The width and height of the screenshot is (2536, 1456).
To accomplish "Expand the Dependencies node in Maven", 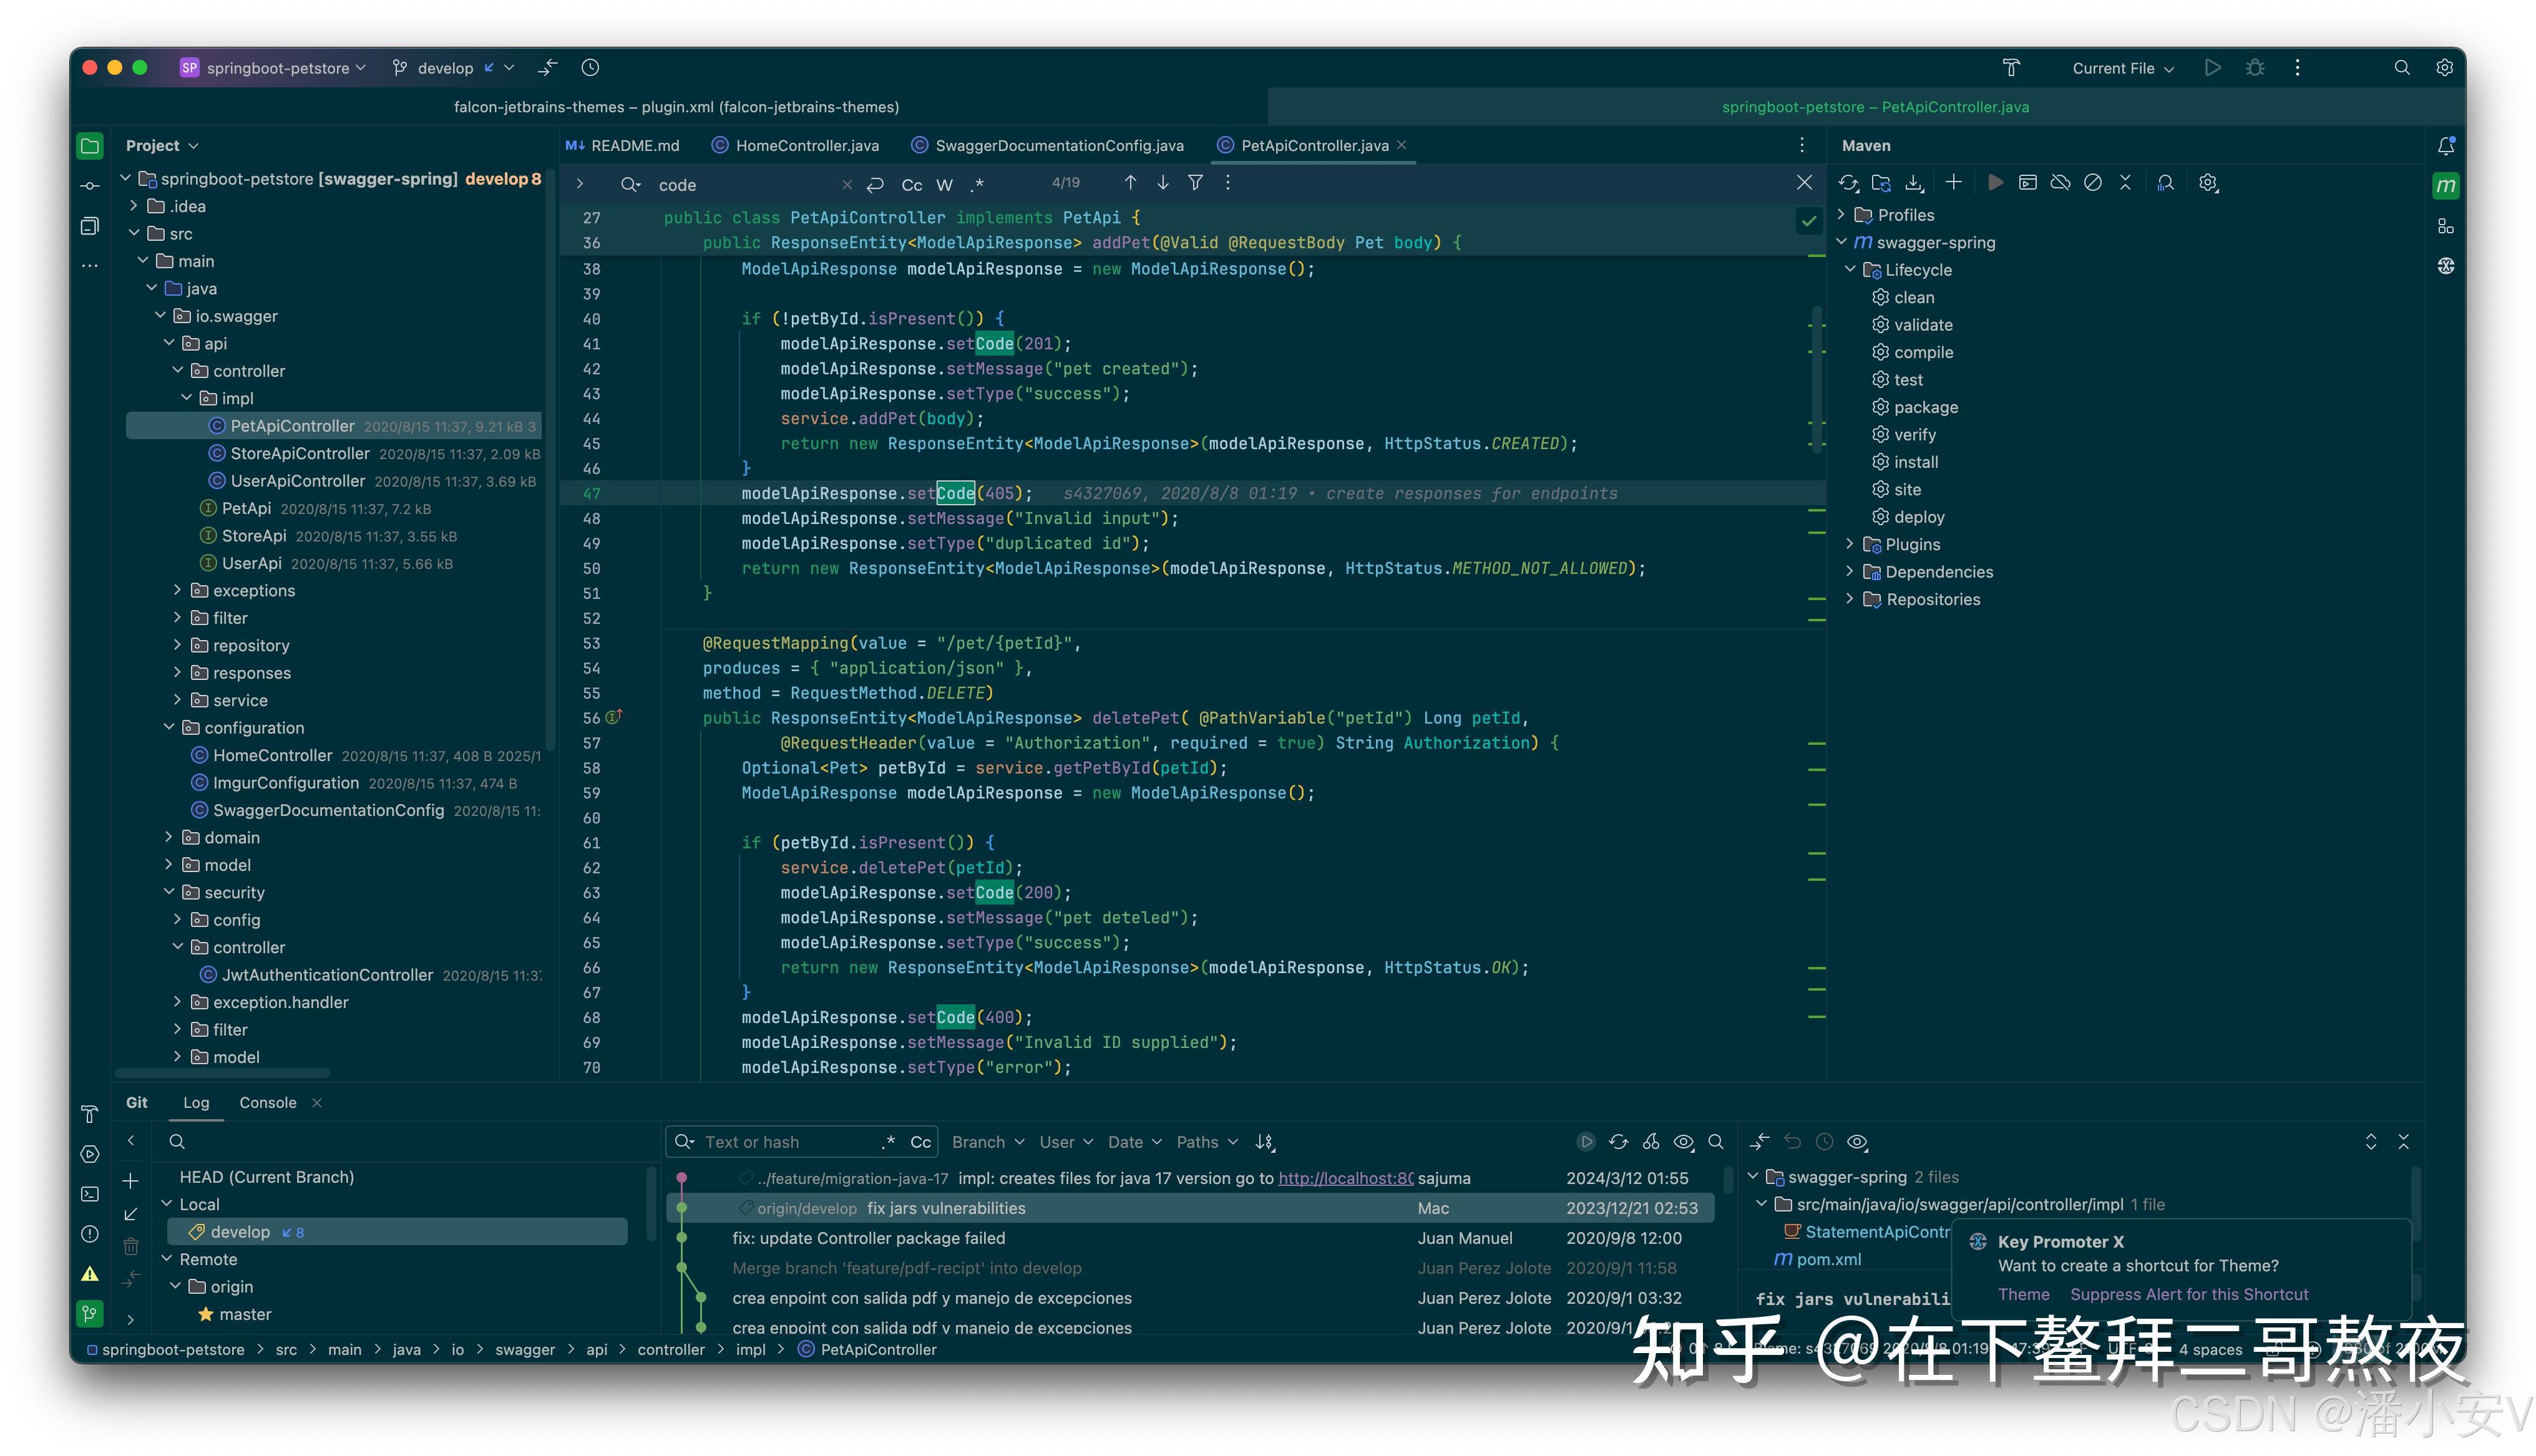I will (1849, 572).
